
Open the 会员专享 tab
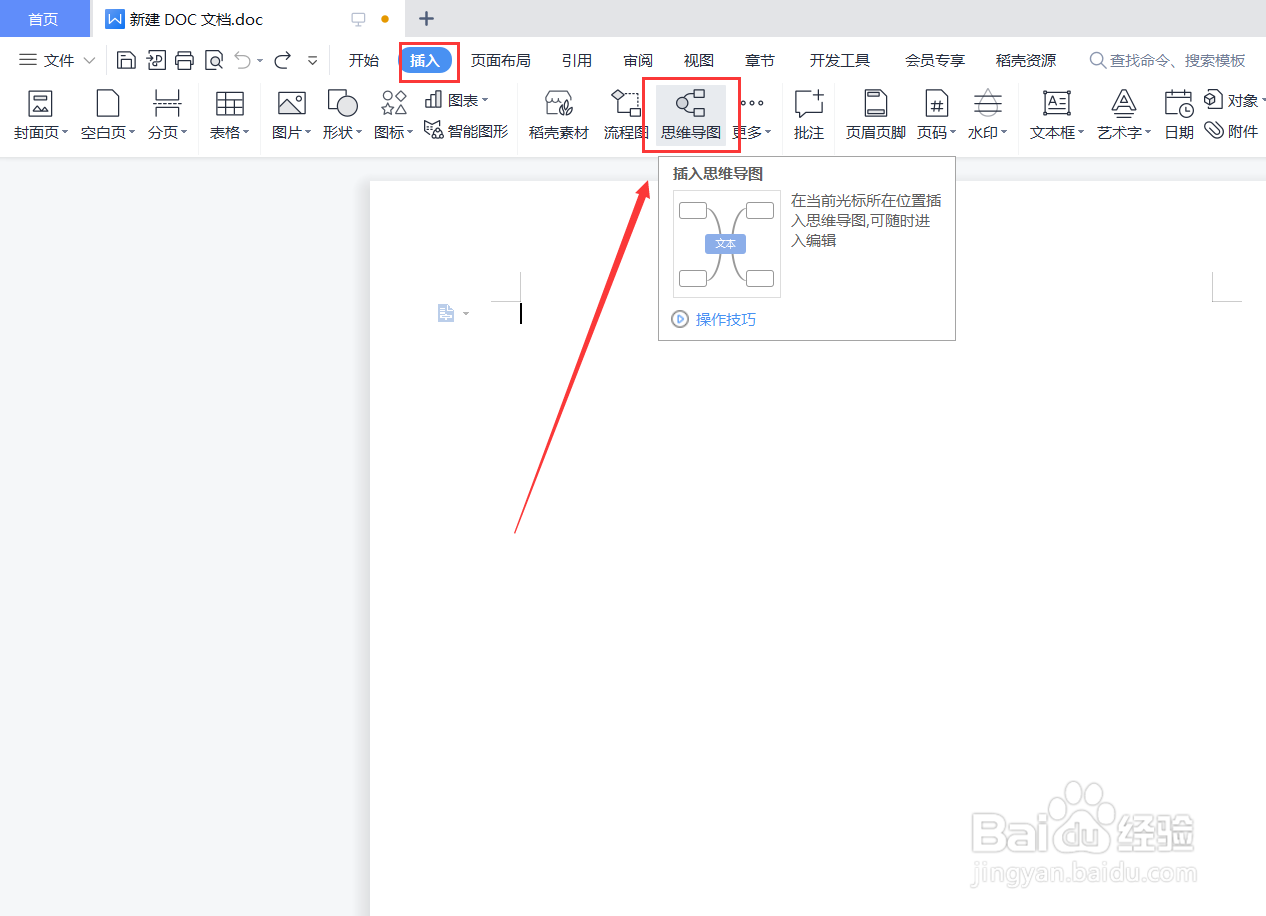point(935,61)
